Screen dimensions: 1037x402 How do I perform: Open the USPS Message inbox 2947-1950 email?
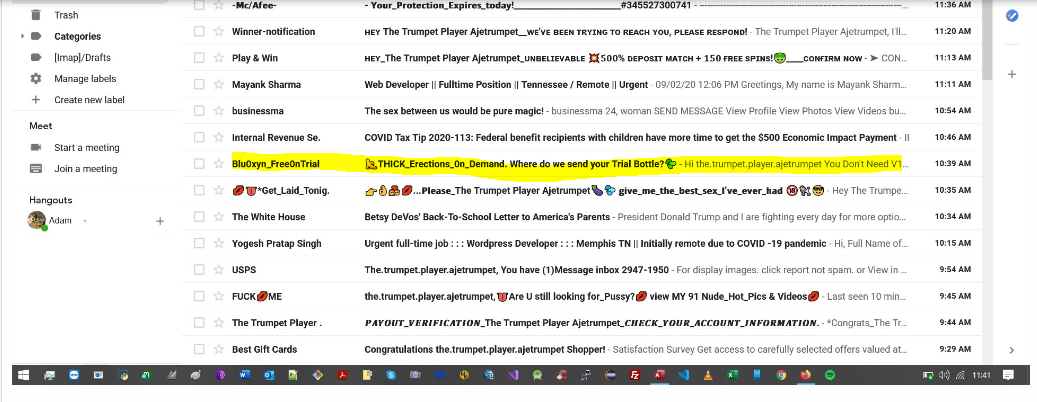[x=582, y=269]
